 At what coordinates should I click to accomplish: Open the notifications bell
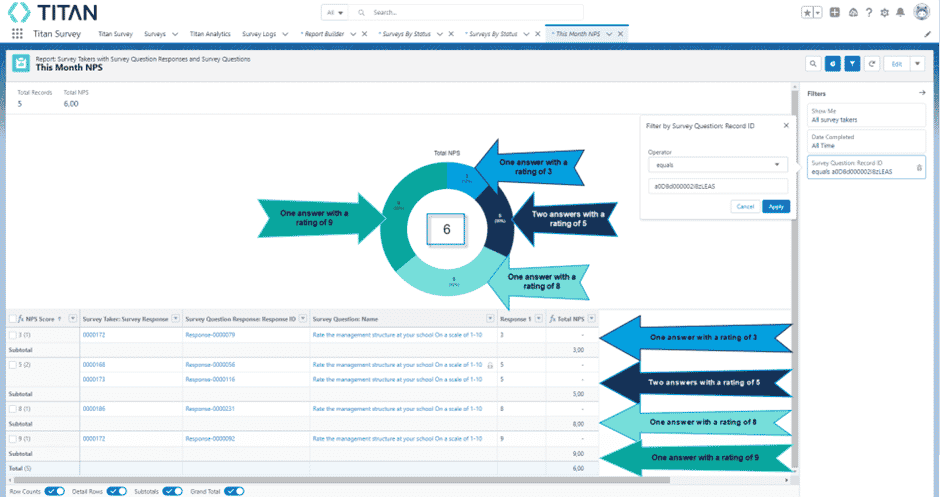(x=900, y=12)
